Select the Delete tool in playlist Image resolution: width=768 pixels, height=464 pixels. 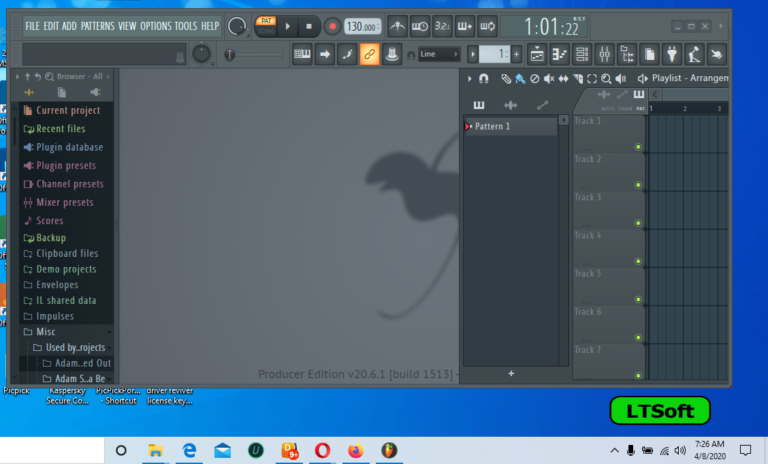tap(535, 78)
